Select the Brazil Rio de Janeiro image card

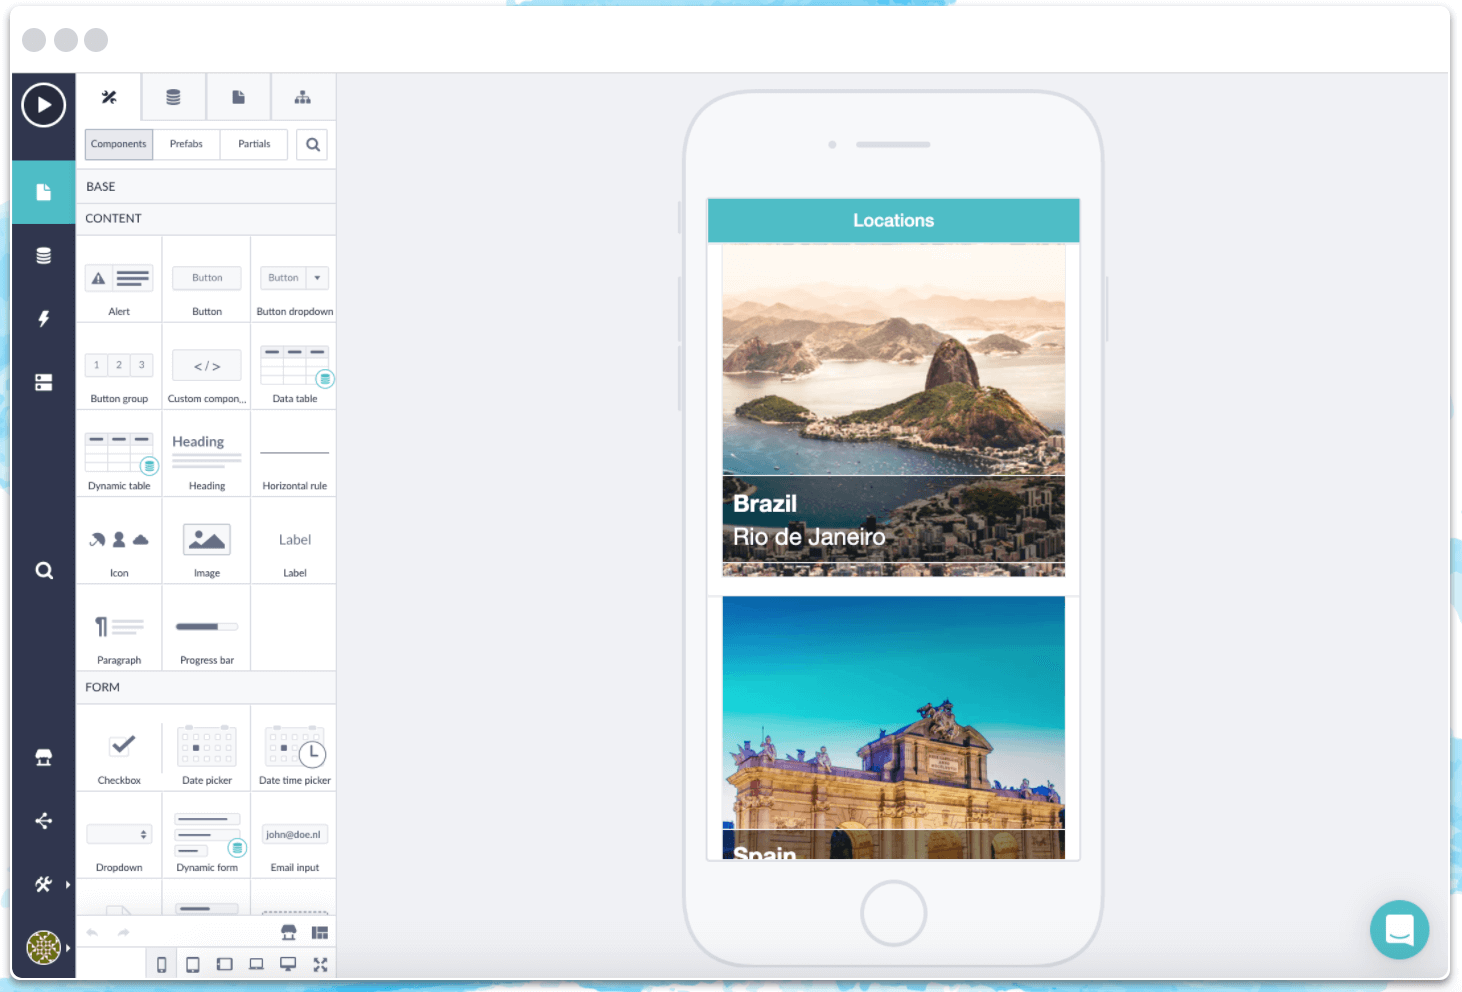(x=893, y=411)
